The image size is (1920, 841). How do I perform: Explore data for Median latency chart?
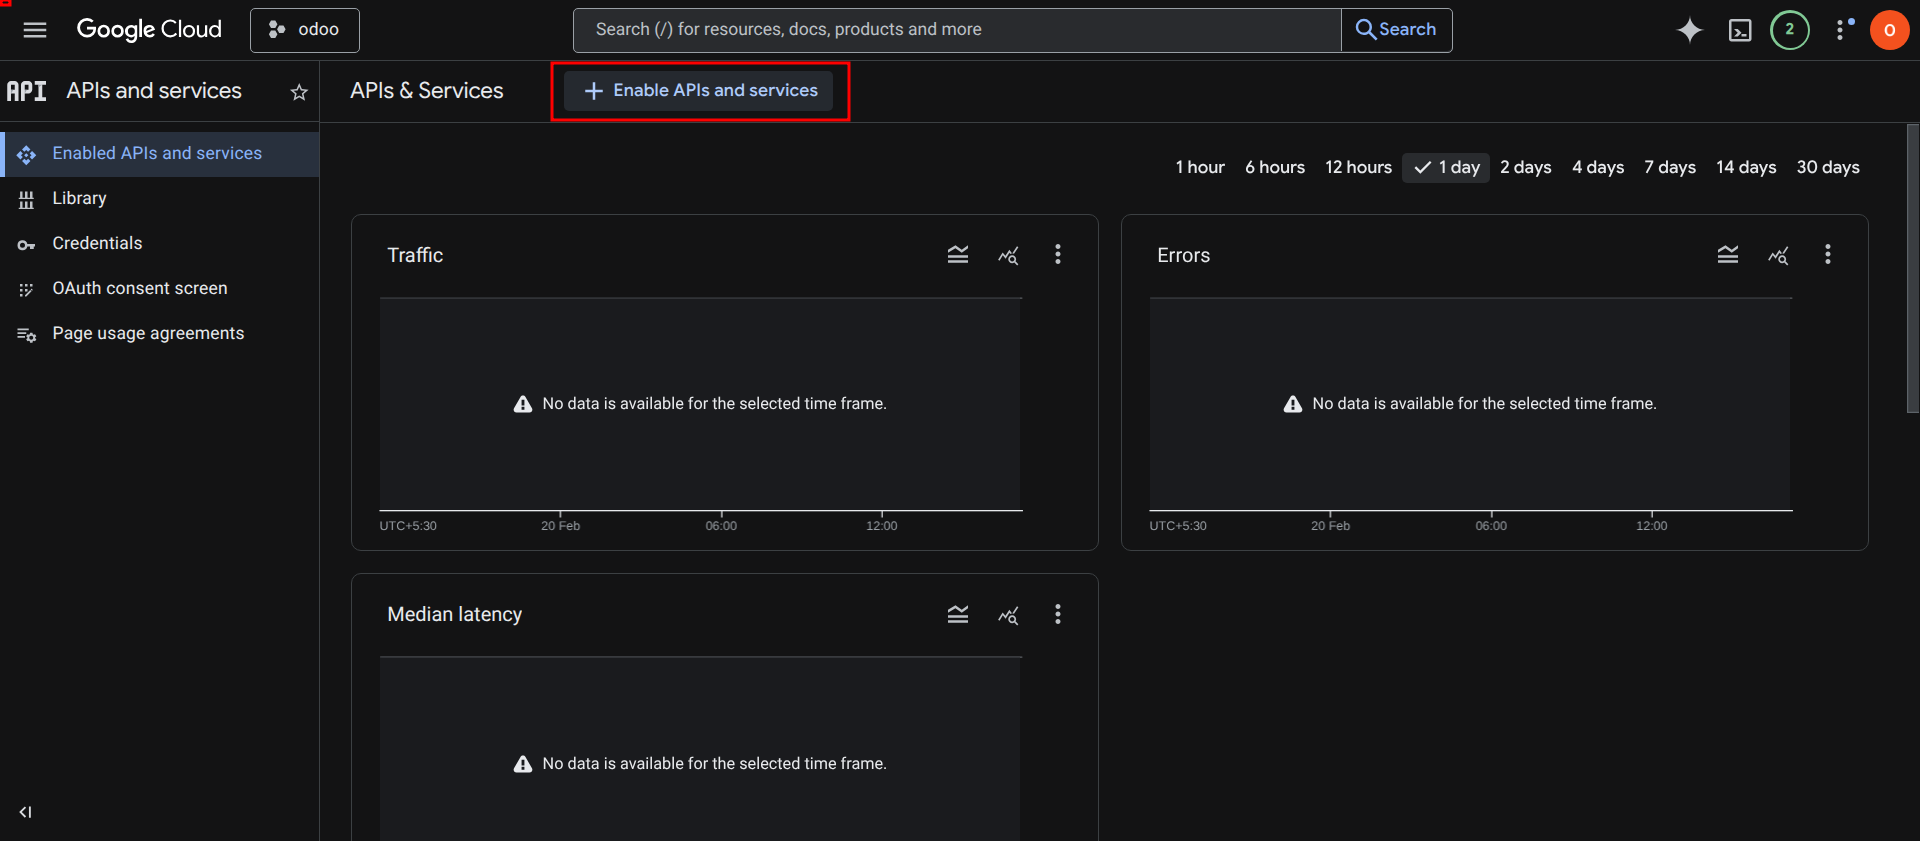tap(1008, 614)
